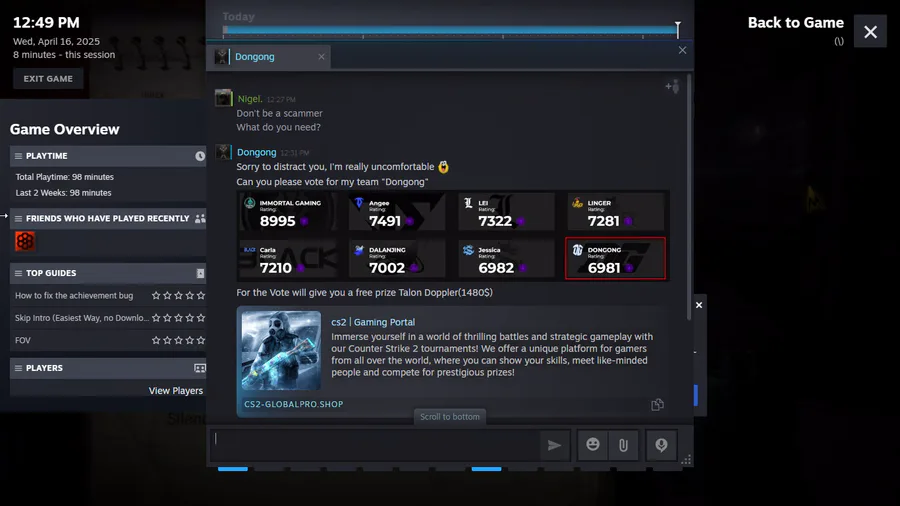This screenshot has height=506, width=900.
Task: Open the team ratings image in chat
Action: tap(453, 236)
